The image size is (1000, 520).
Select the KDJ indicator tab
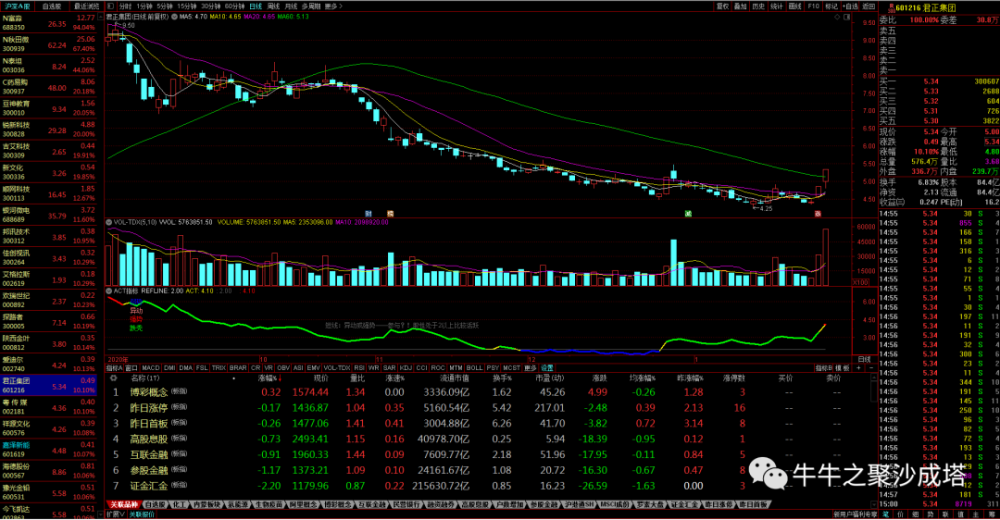pos(406,368)
